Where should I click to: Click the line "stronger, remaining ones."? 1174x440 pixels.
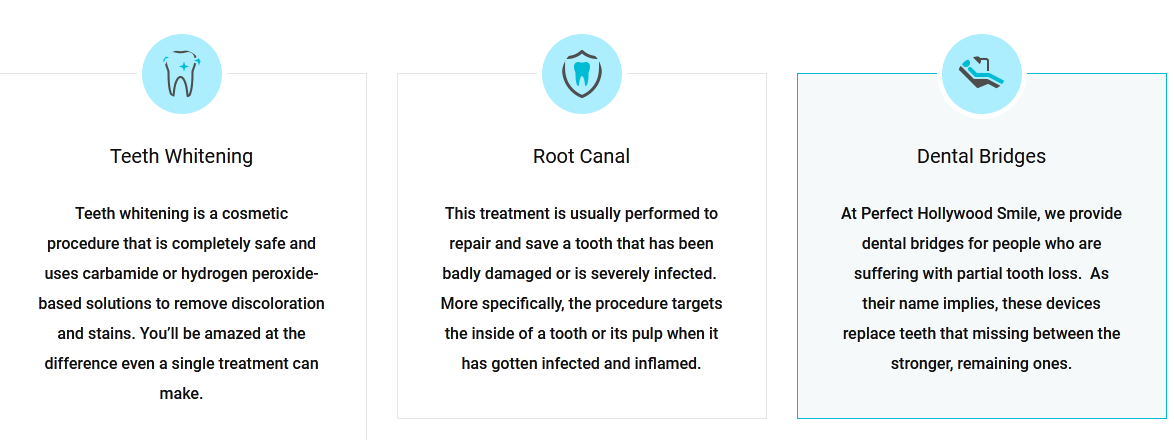[x=982, y=364]
